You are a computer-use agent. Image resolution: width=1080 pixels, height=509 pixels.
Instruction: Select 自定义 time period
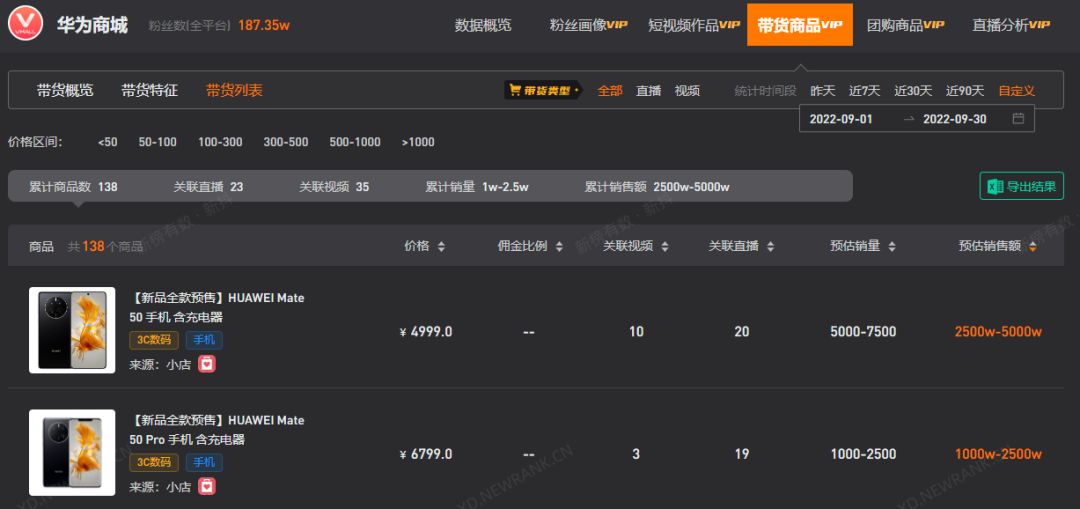click(x=1017, y=90)
